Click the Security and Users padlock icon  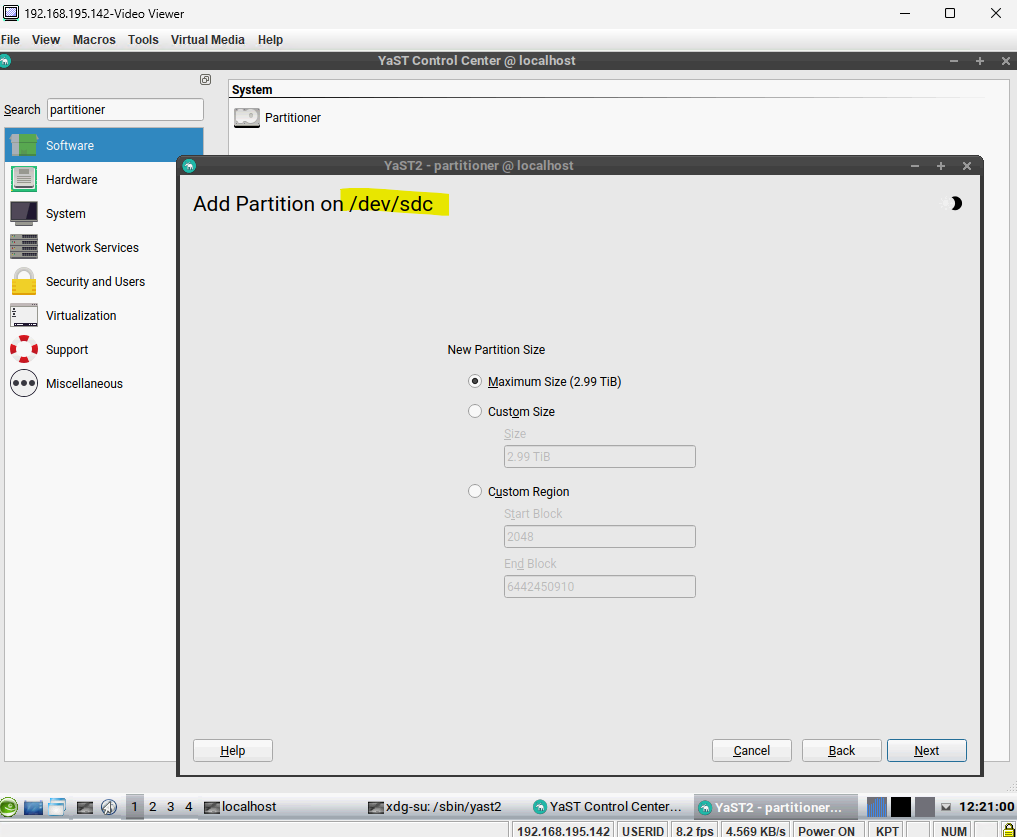(24, 282)
